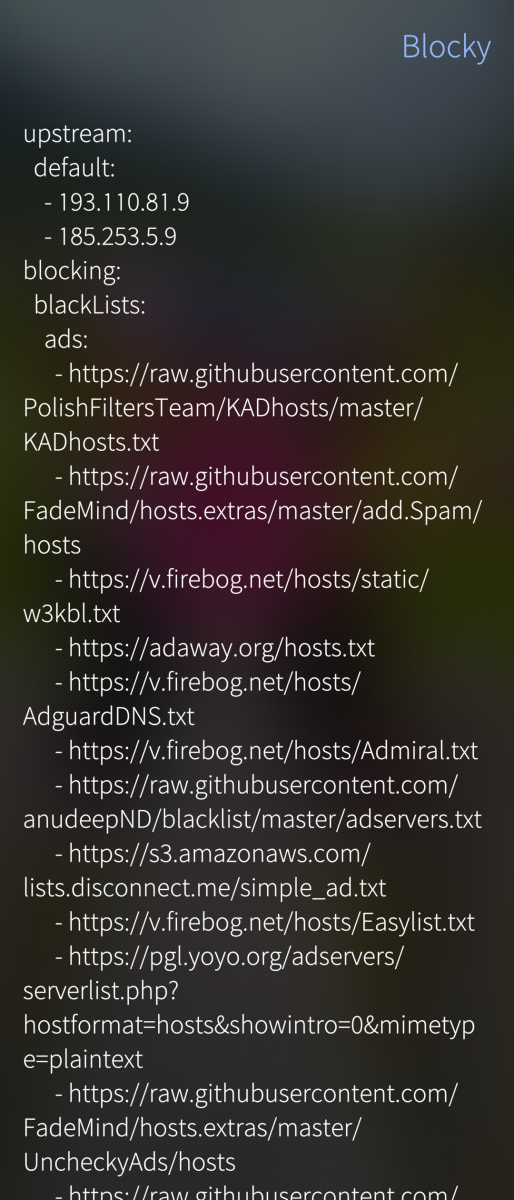The image size is (514, 1200).
Task: Select the 'default:' configuration line
Action: point(75,168)
